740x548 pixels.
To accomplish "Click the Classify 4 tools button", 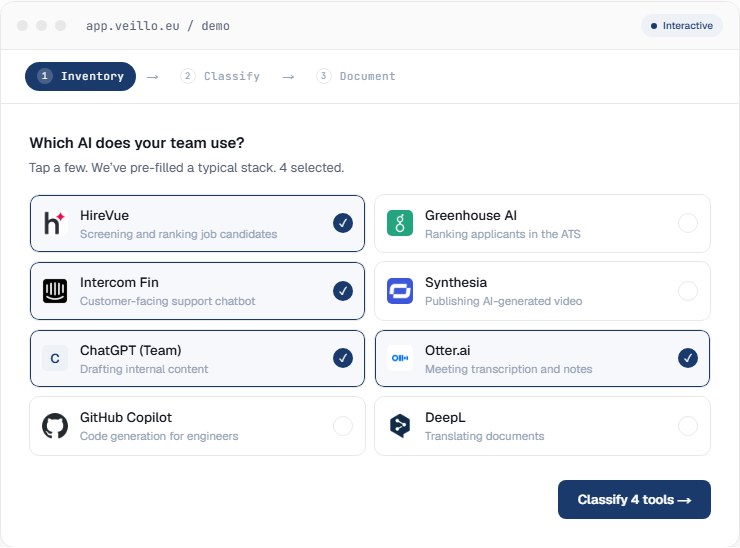I will point(634,499).
